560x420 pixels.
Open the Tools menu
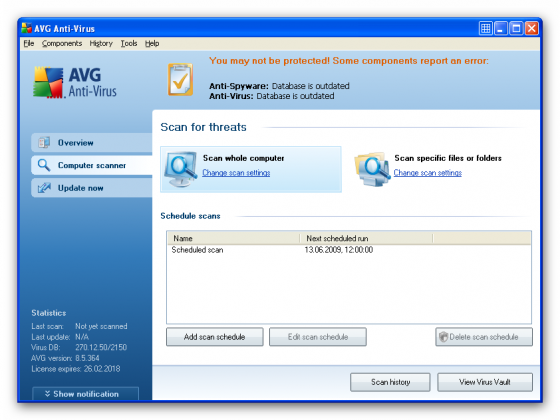coord(129,44)
